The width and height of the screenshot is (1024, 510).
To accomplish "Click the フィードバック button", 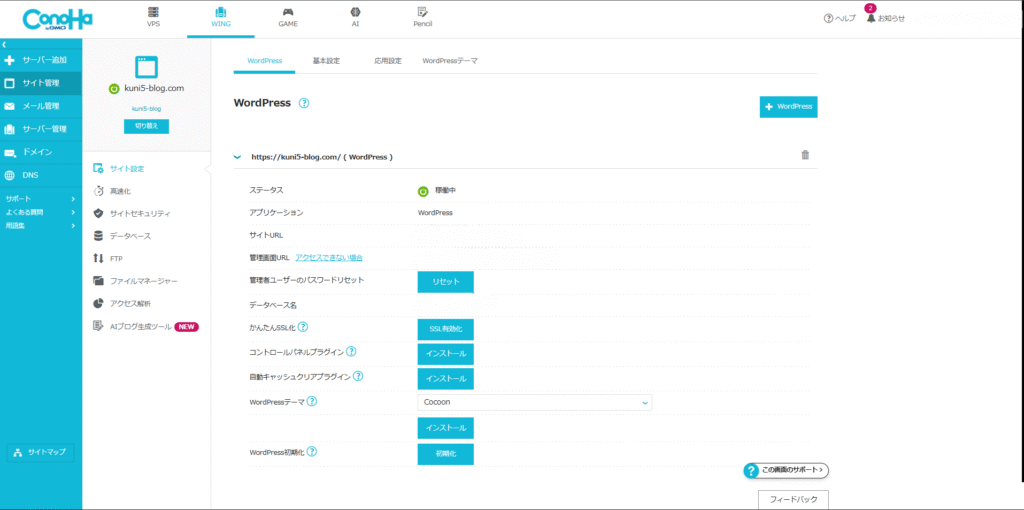I will coord(793,500).
